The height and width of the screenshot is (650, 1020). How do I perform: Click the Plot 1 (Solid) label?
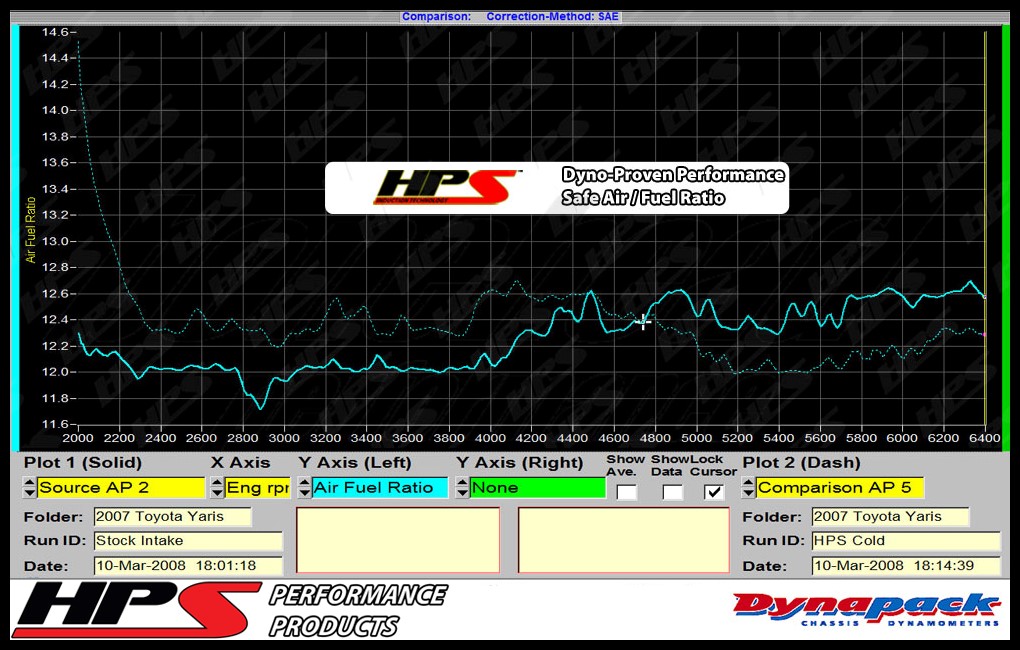[83, 463]
